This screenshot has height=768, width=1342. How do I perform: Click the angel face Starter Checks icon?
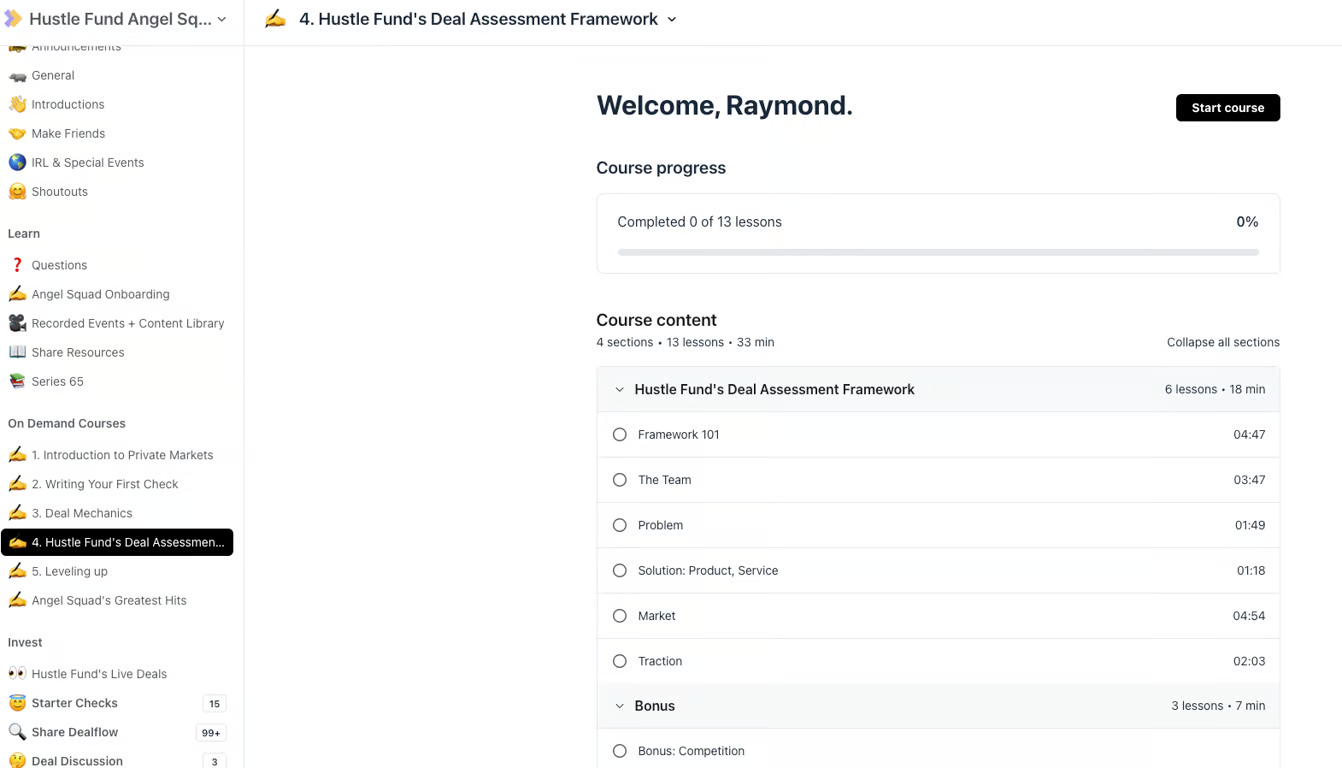point(17,703)
